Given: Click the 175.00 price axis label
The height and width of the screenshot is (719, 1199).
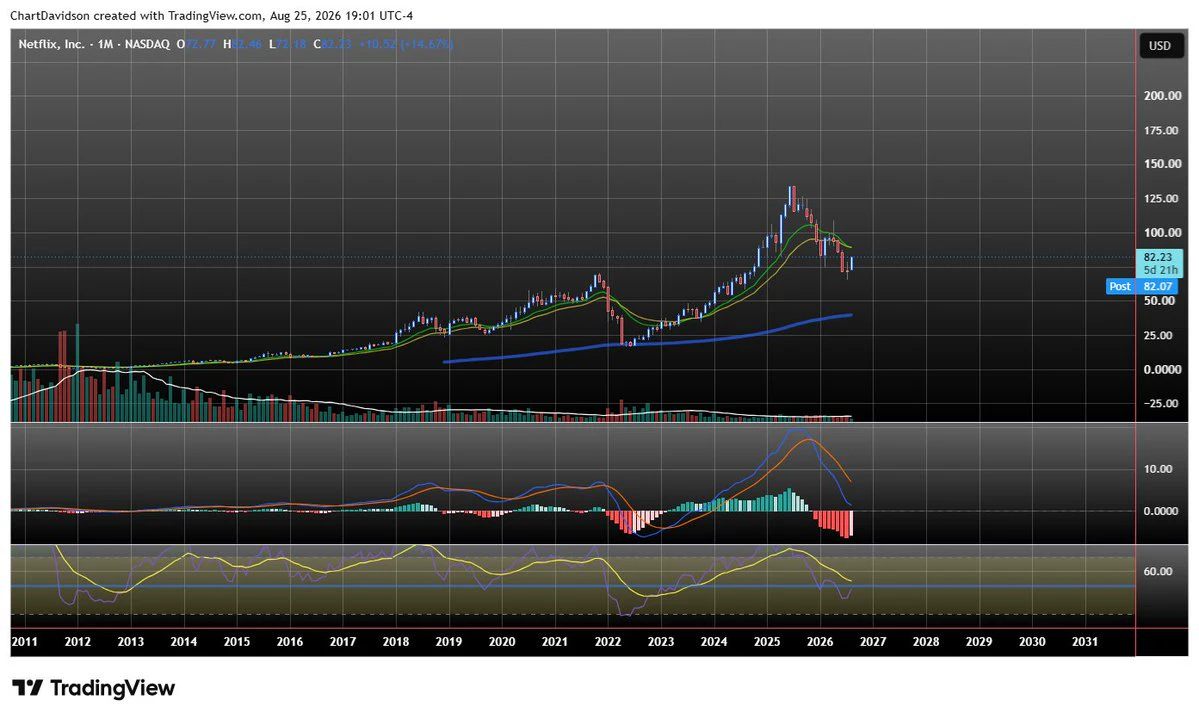Looking at the screenshot, I should [1162, 131].
